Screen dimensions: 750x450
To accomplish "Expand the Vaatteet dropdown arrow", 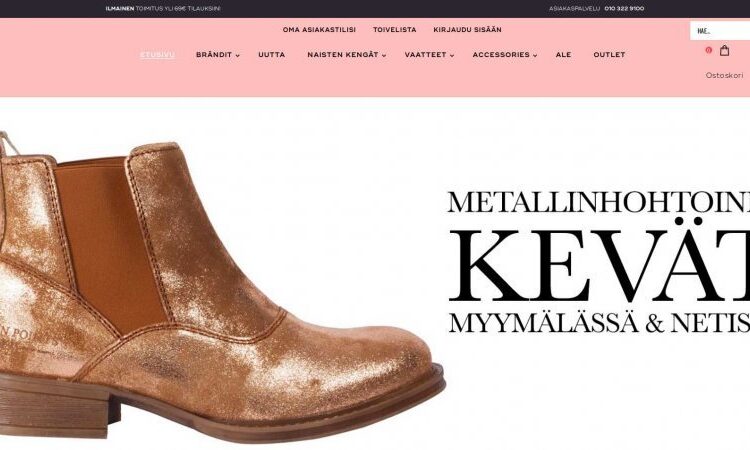I will 452,55.
